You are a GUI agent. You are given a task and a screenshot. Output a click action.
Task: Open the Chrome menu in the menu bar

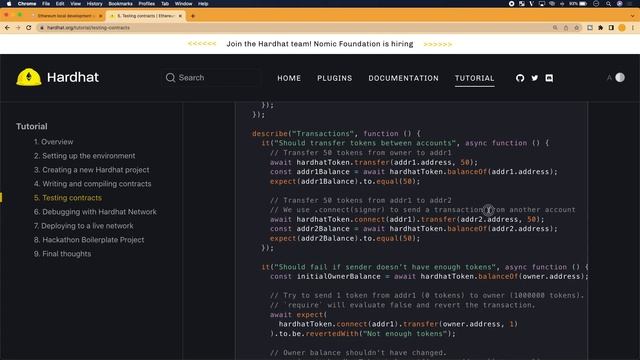pos(27,4)
